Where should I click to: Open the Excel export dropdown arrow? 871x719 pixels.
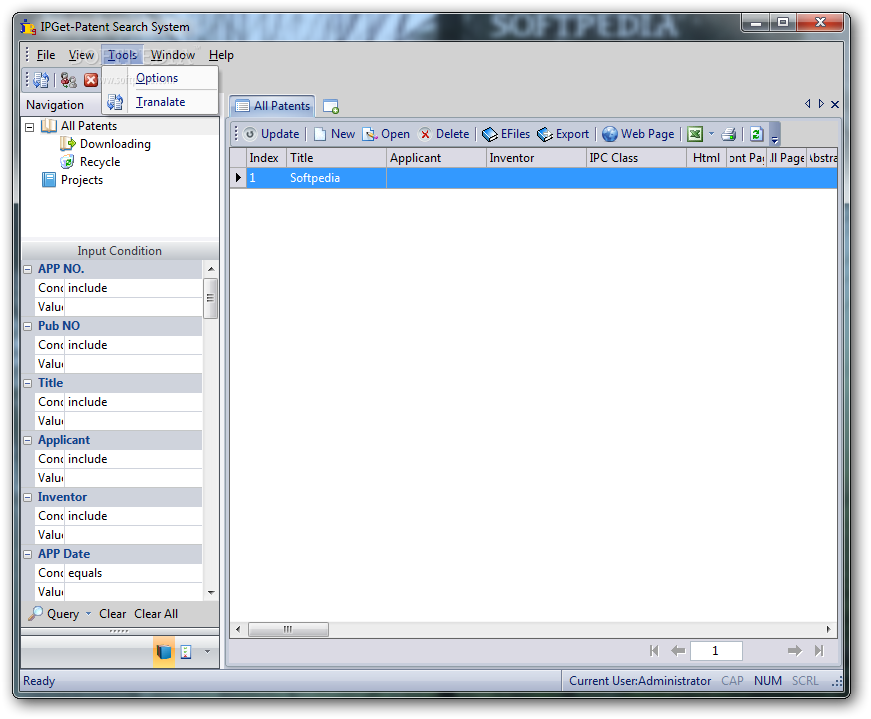[711, 134]
